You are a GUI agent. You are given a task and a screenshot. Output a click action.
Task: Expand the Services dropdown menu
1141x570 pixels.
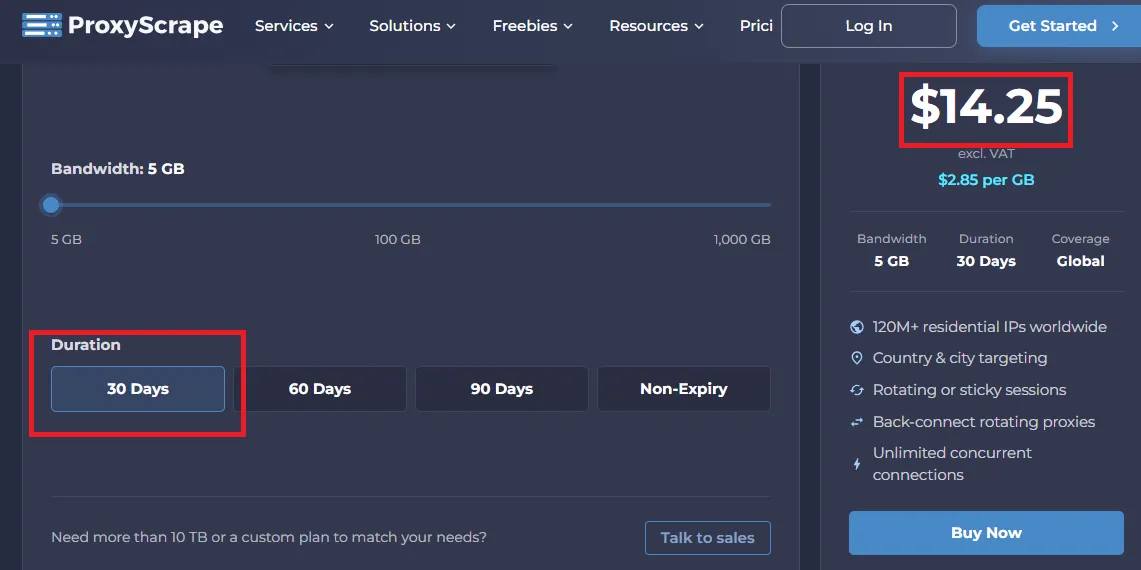[x=294, y=26]
